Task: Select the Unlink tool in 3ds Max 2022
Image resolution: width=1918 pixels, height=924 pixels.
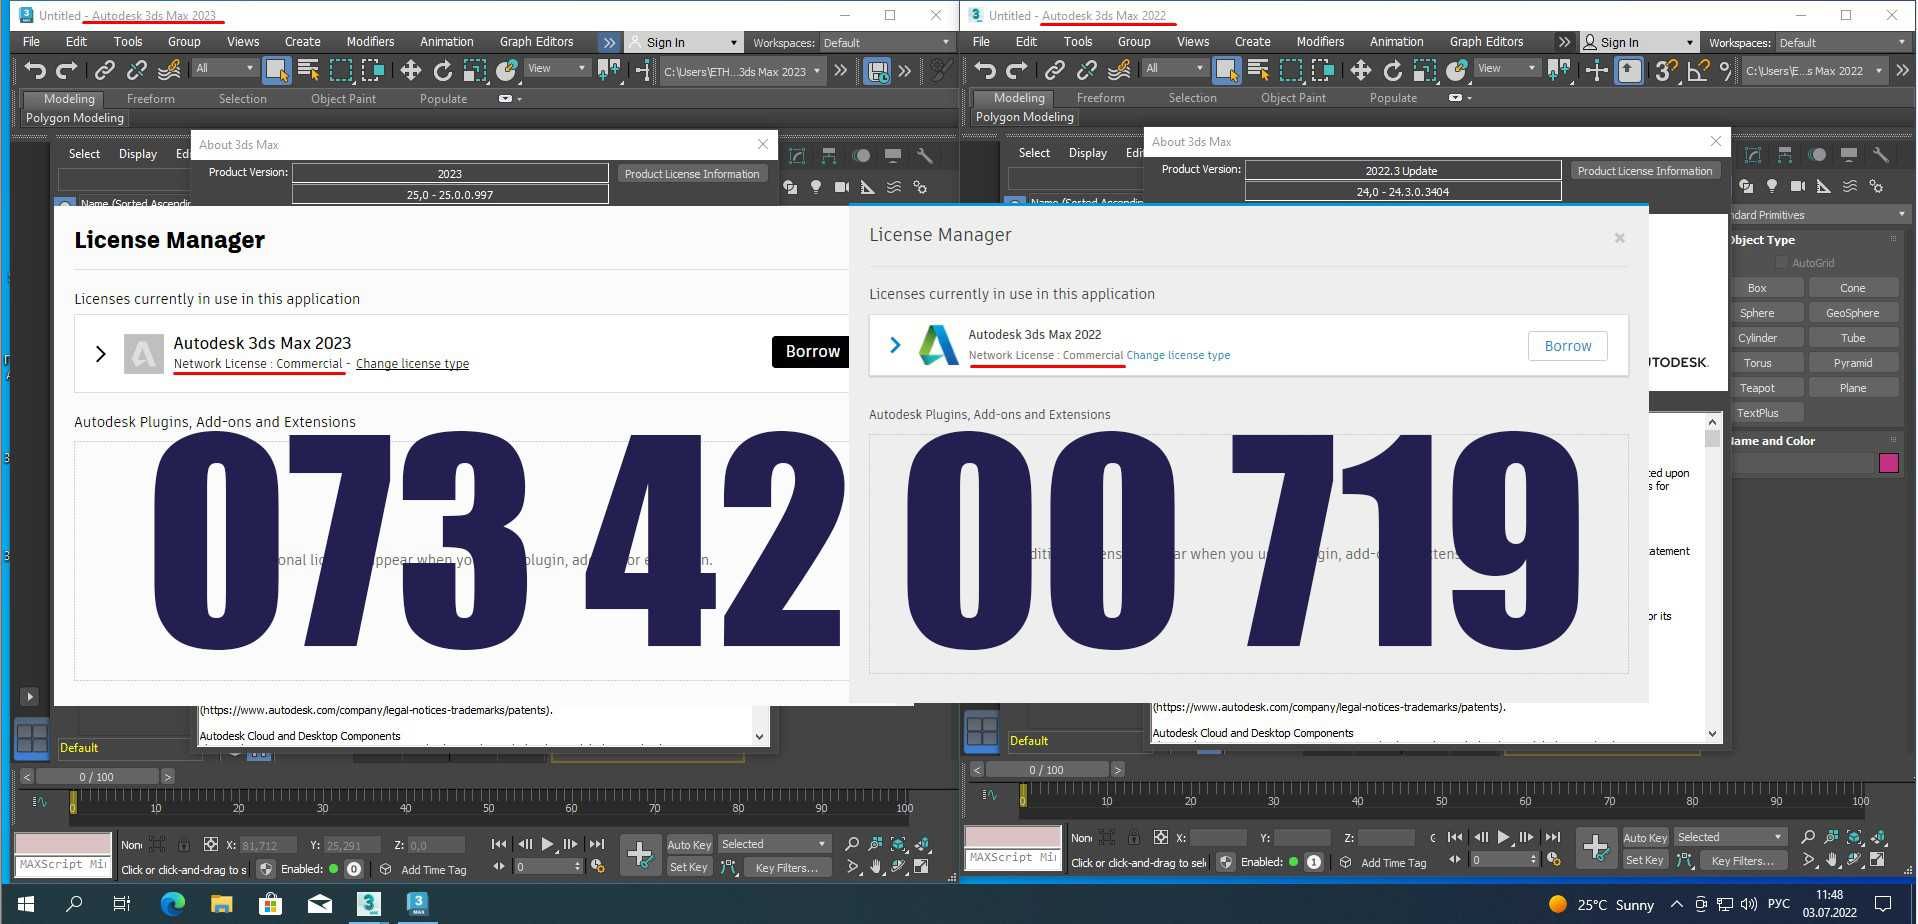Action: 1086,70
